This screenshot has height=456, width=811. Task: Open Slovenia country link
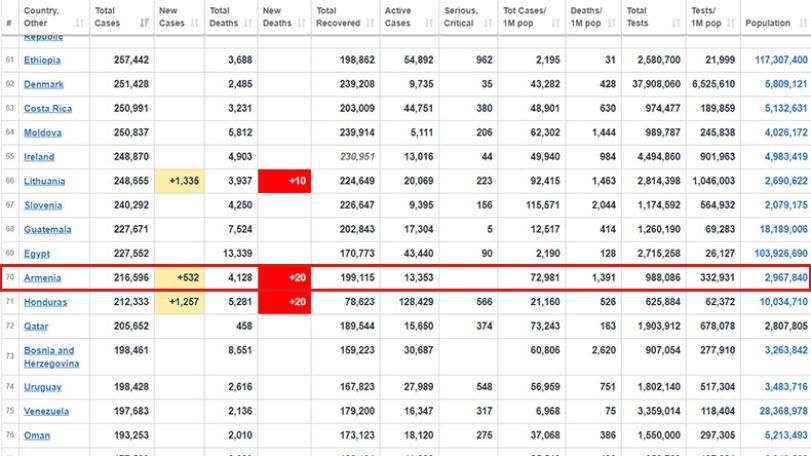(43, 206)
